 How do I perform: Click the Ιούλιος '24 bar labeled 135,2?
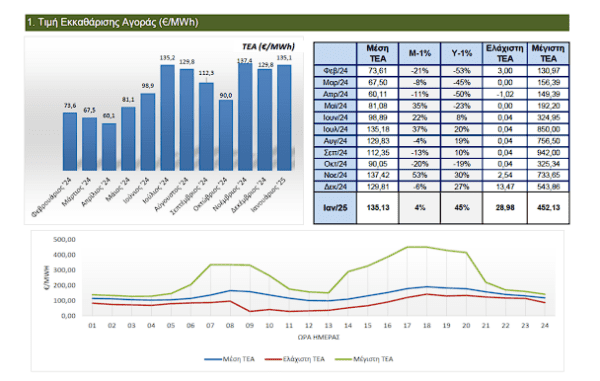(167, 118)
